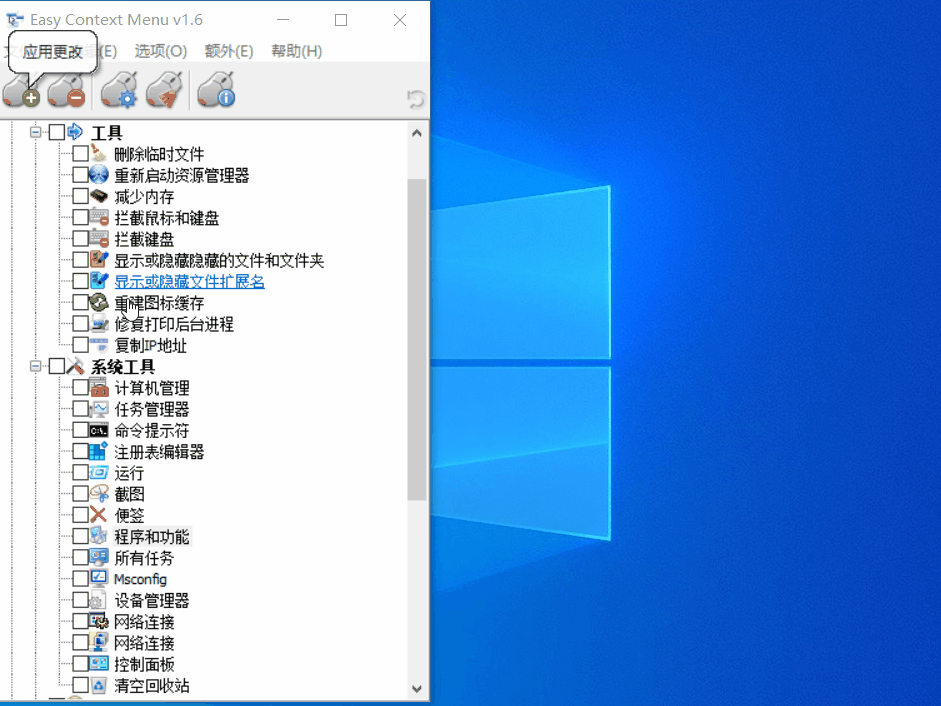Select the 清空回收站 label
The image size is (941, 706).
(x=152, y=686)
